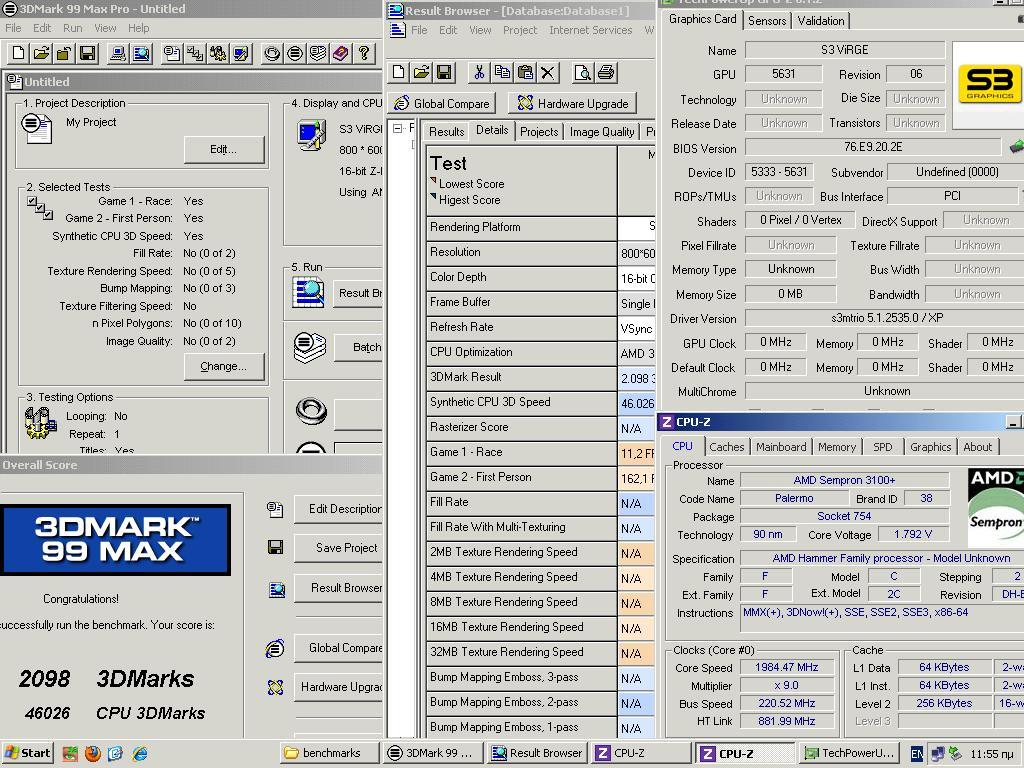Open the SPD tab in CPU-Z

(x=882, y=447)
